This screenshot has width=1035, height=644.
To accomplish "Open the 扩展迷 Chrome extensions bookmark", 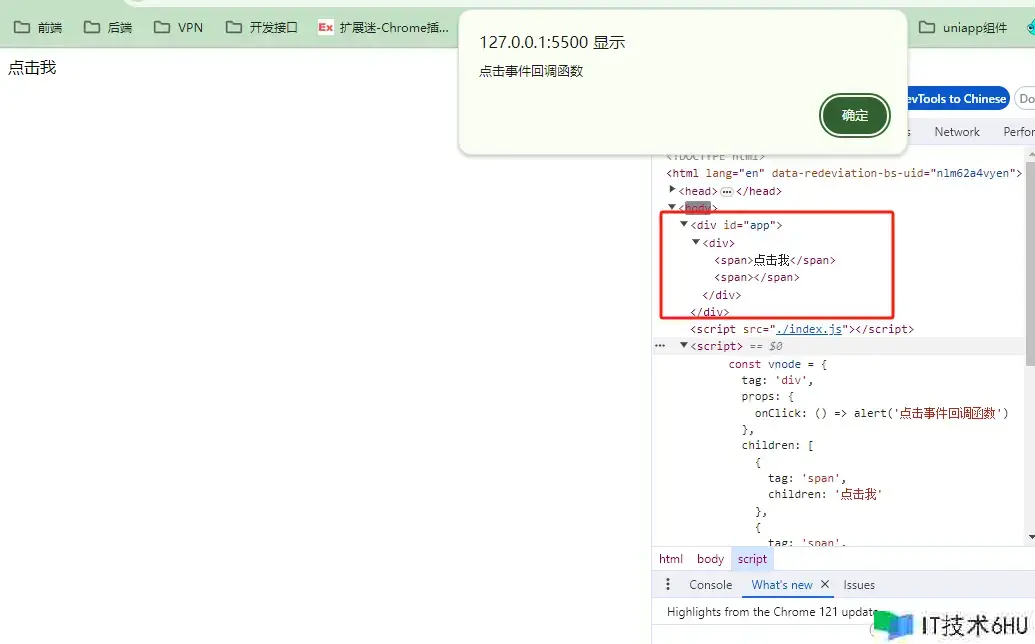I will tap(383, 27).
